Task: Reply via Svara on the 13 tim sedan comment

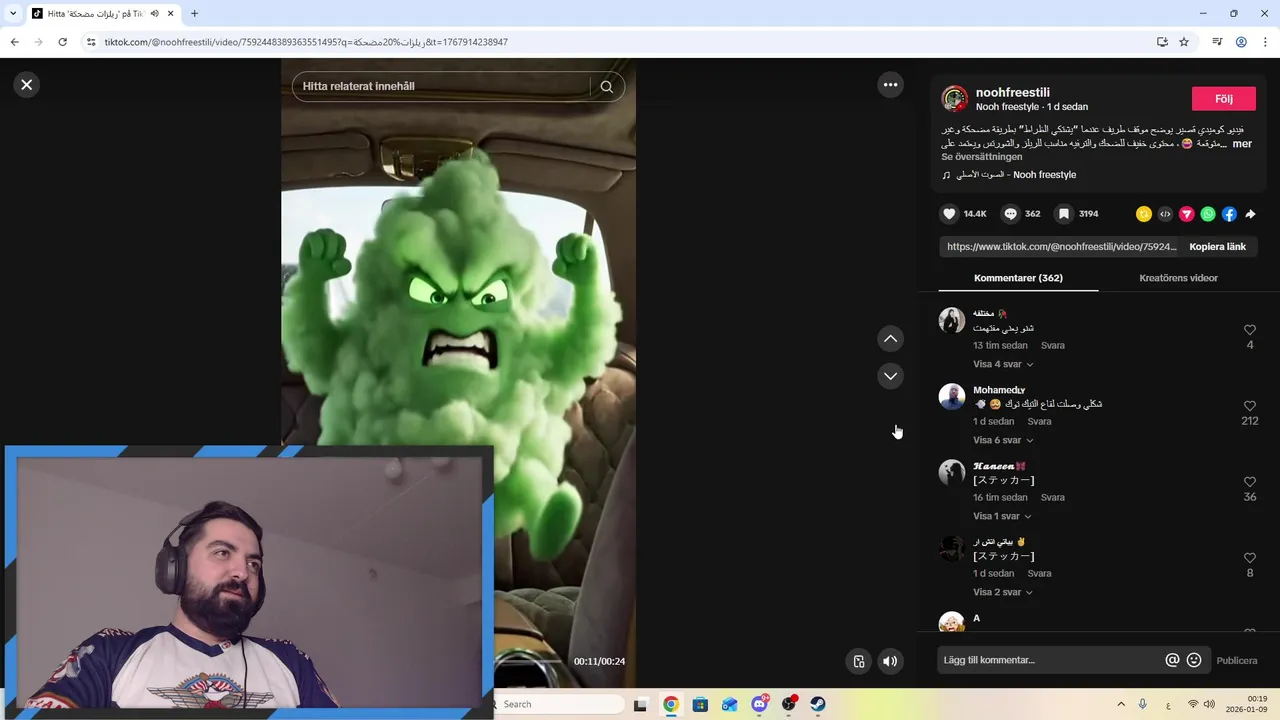Action: point(1052,346)
